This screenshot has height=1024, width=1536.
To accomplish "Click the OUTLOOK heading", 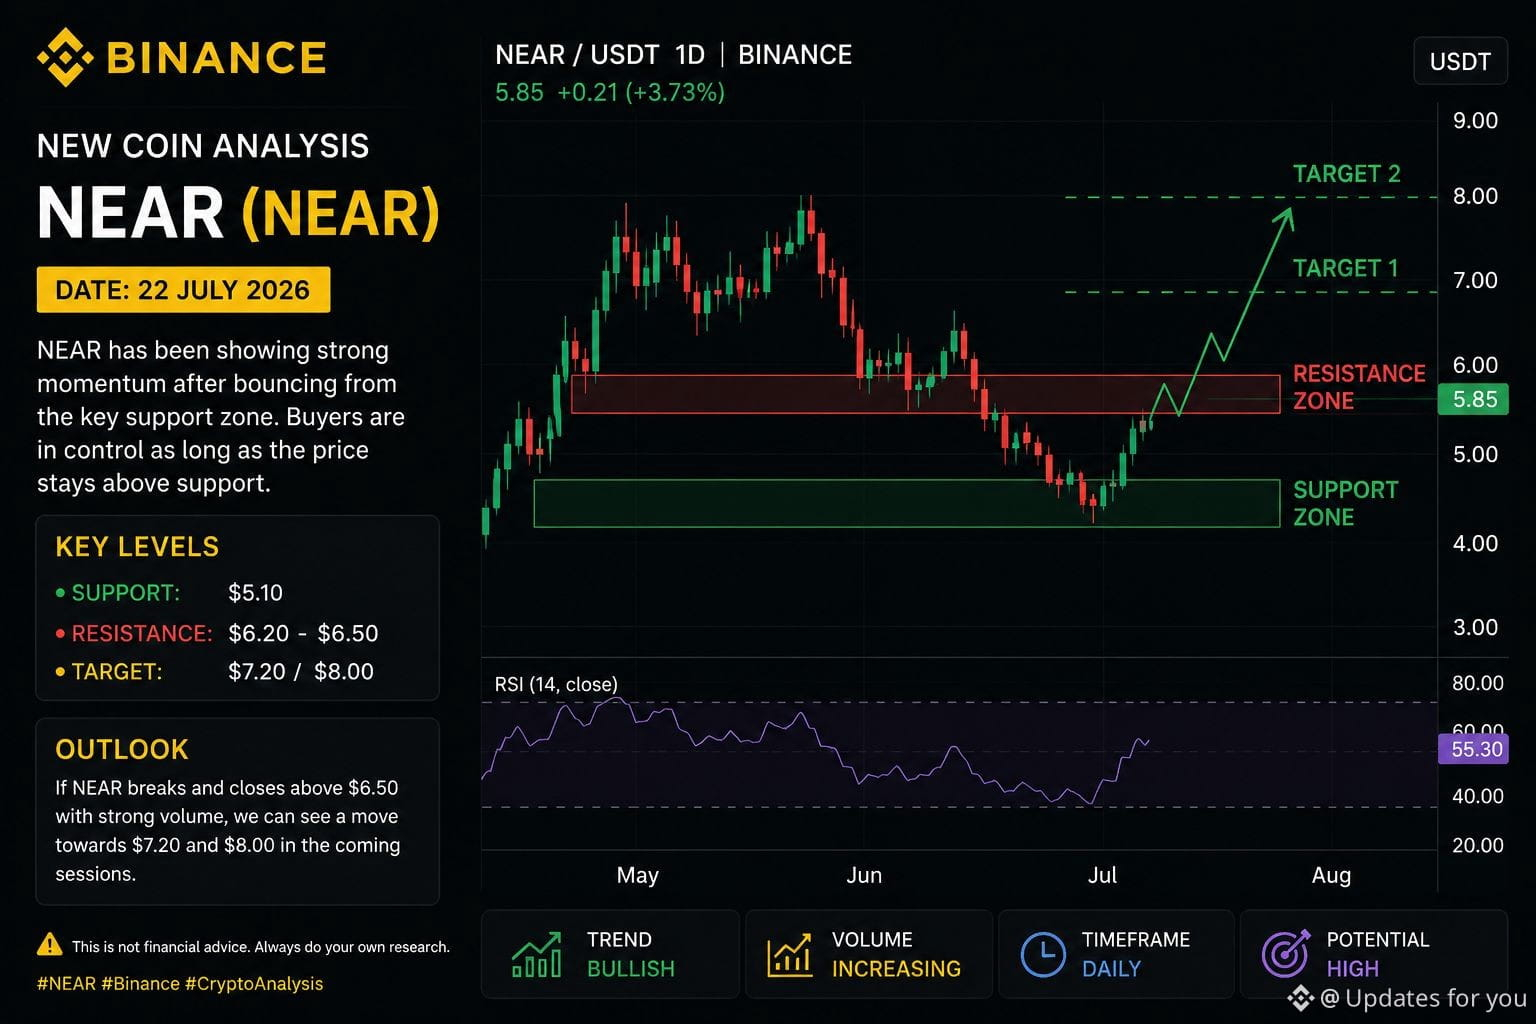I will tap(122, 749).
